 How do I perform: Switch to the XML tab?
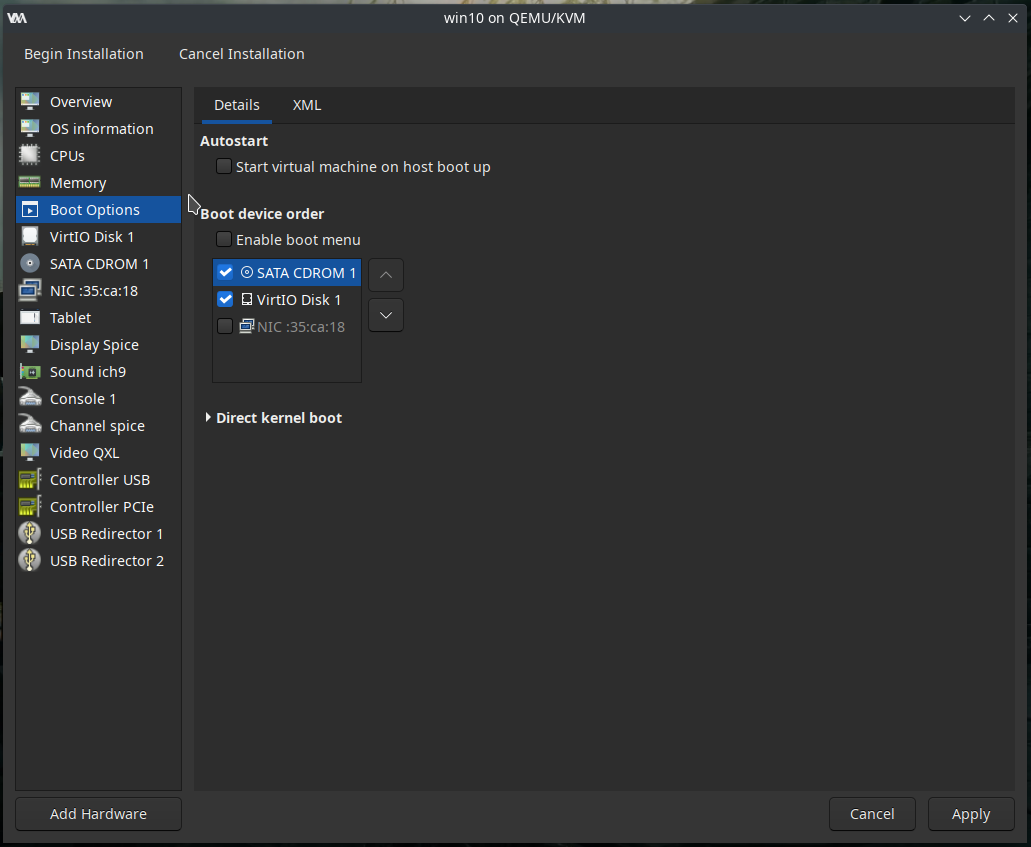click(307, 105)
